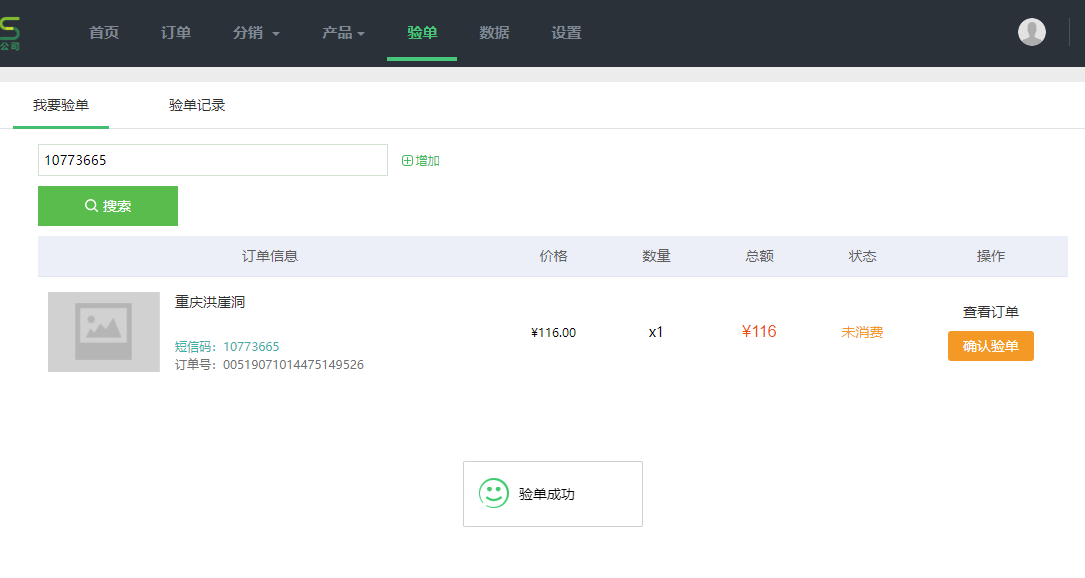Open the 查看订单 link
Image resolution: width=1085 pixels, height=578 pixels.
(x=990, y=311)
